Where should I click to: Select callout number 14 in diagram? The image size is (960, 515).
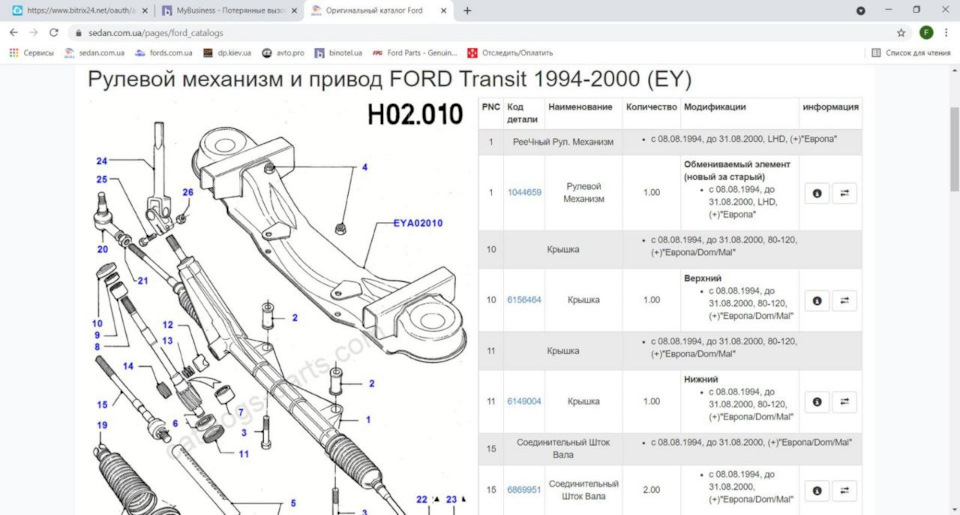click(x=128, y=366)
